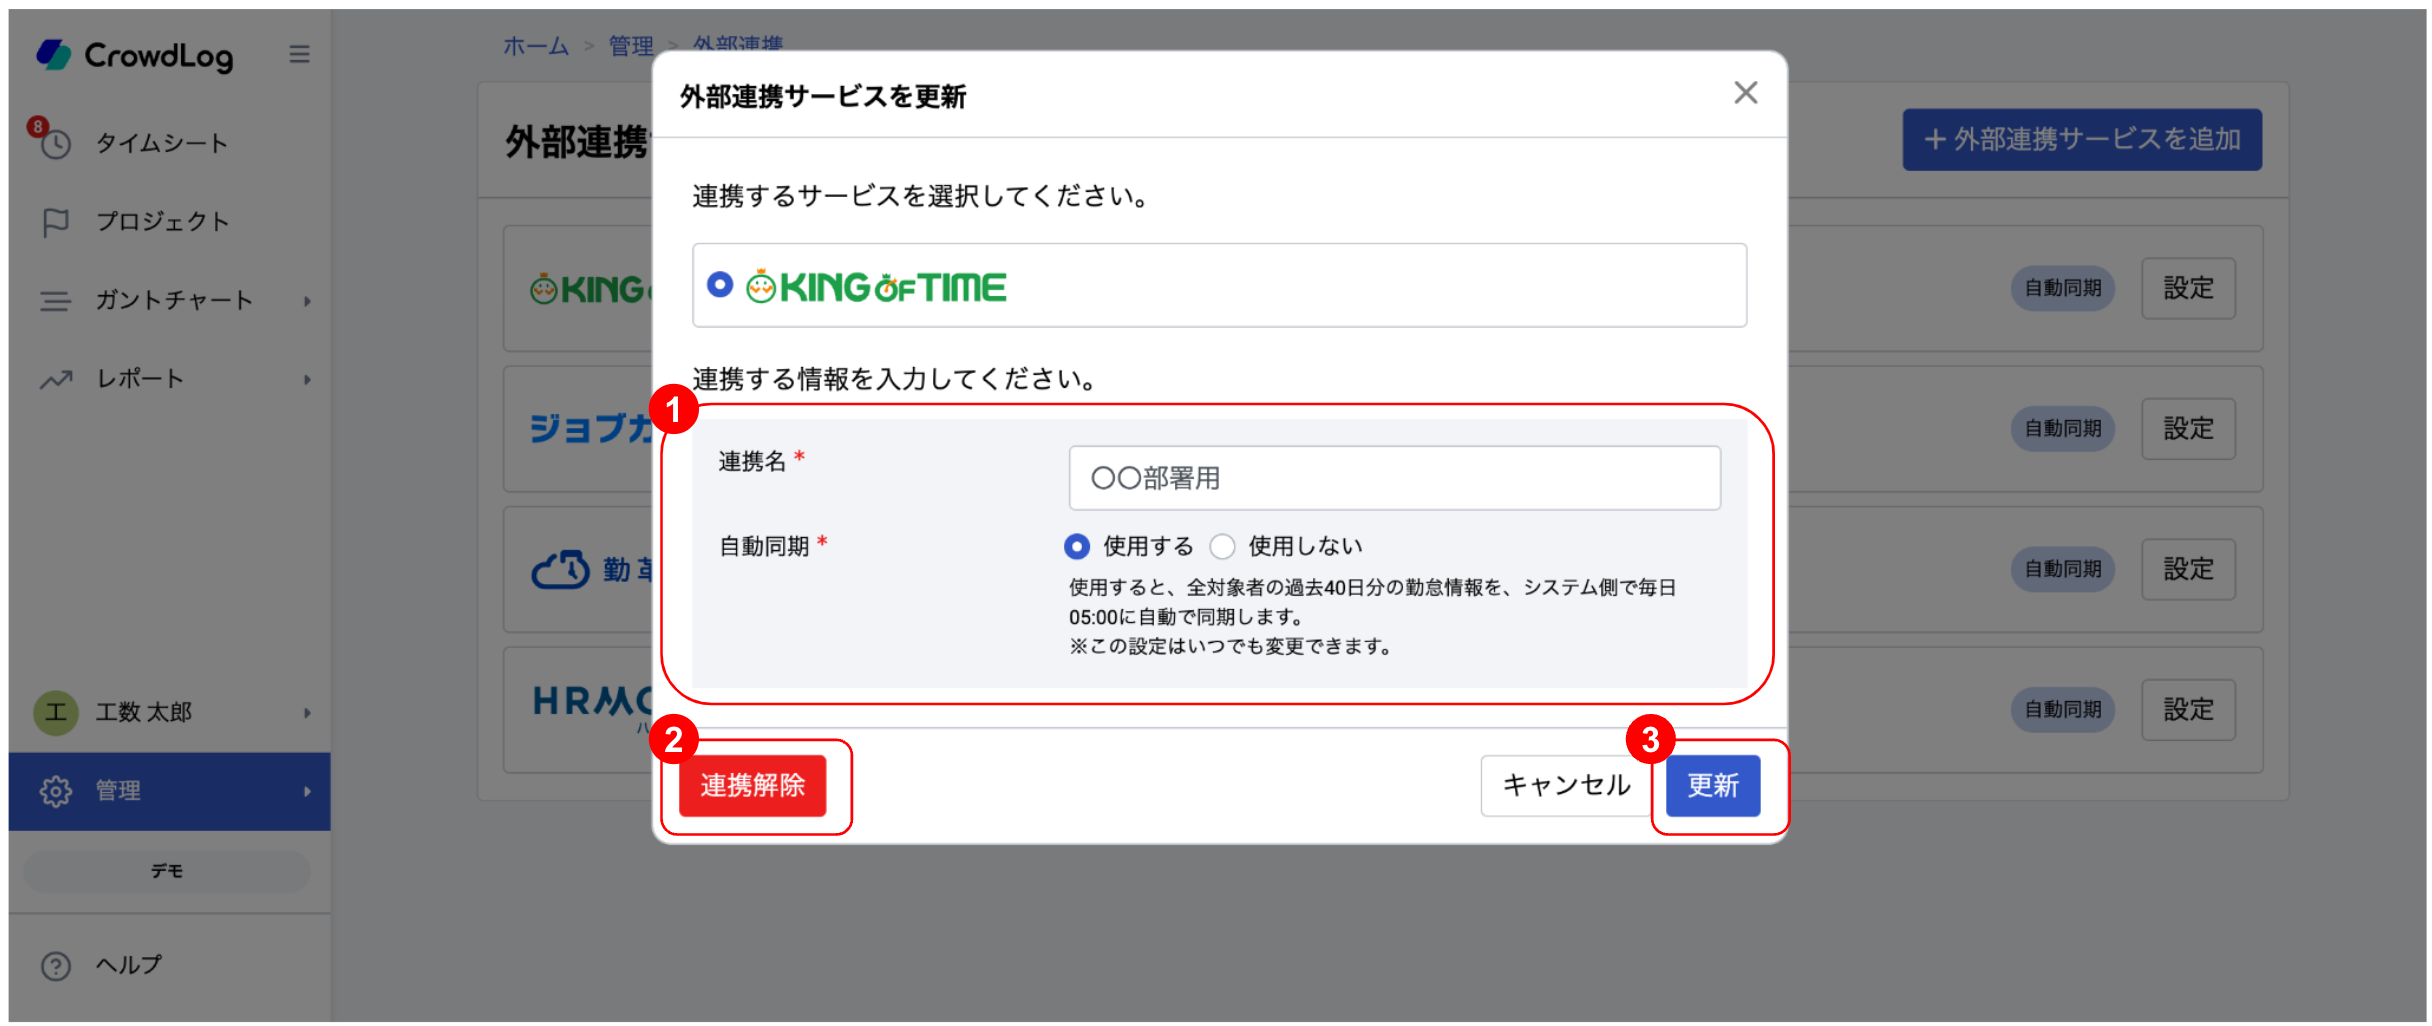Viewport: 2432px width, 1026px height.
Task: Click 設定 in the ジョブカン row
Action: tap(2188, 429)
